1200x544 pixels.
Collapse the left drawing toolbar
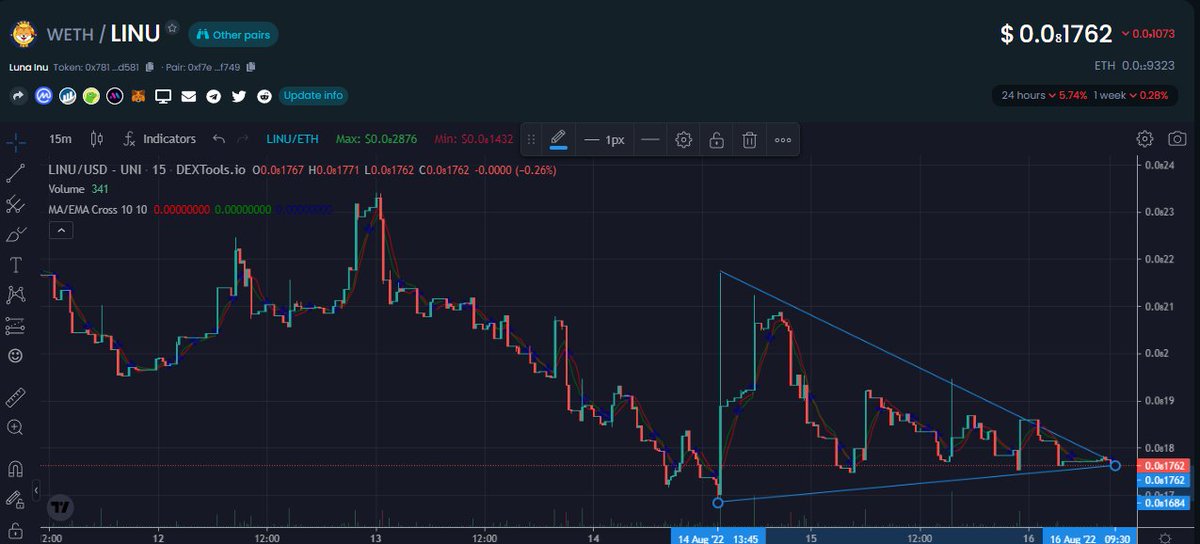pos(37,492)
